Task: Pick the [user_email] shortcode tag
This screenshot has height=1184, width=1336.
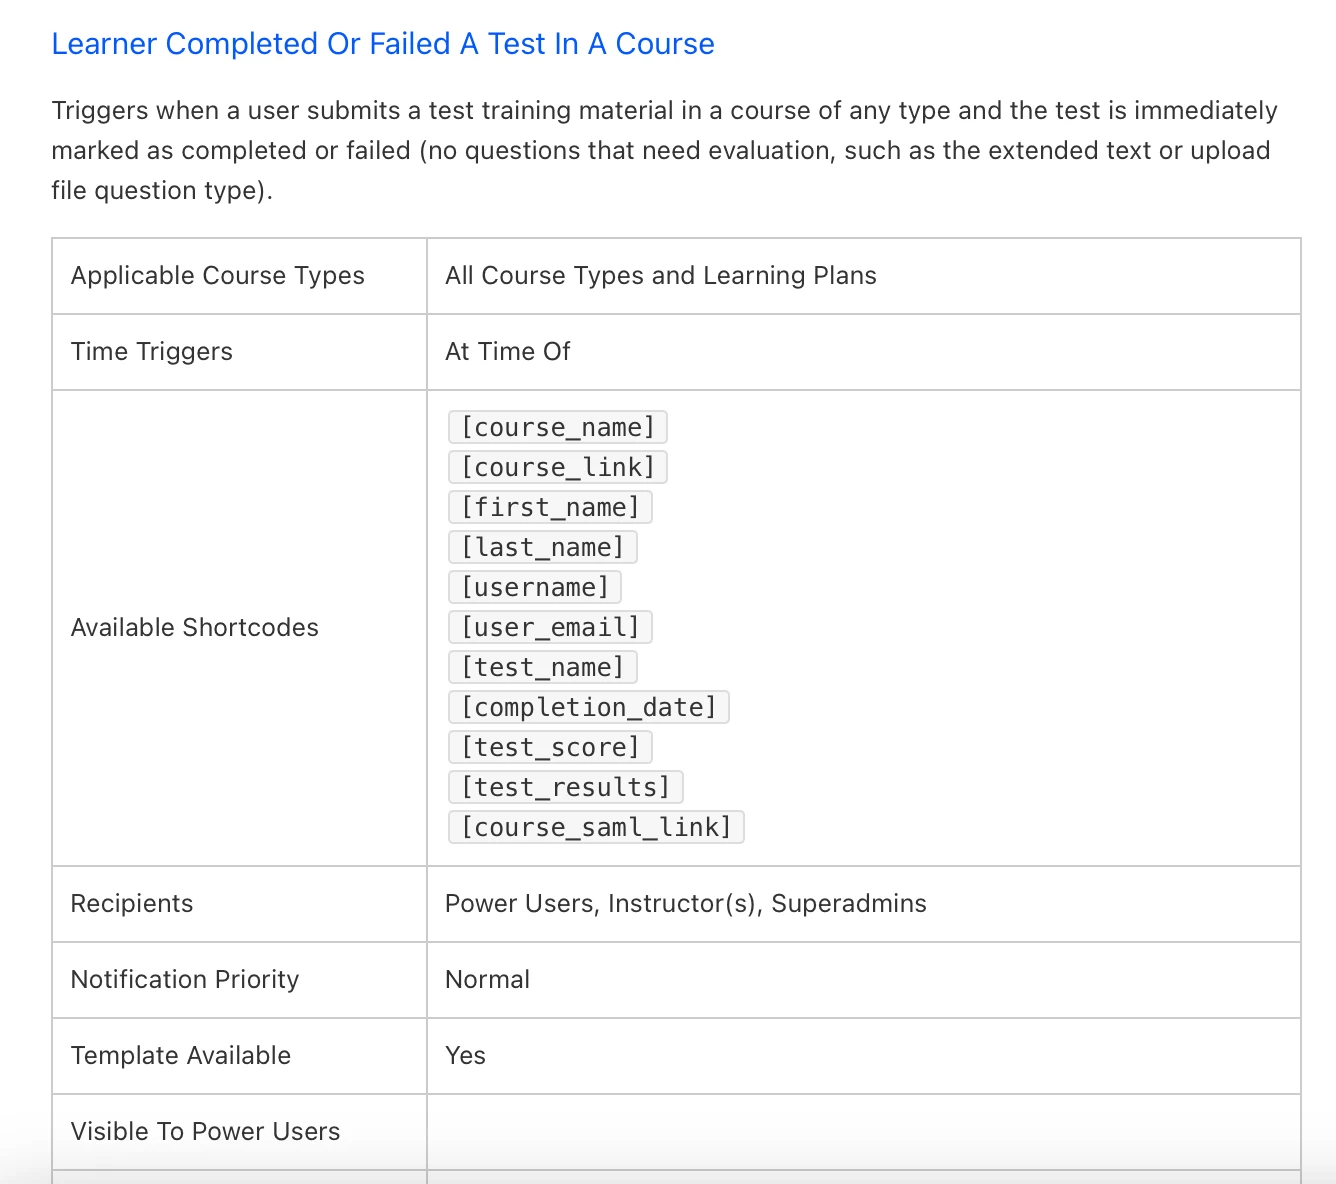Action: (550, 627)
